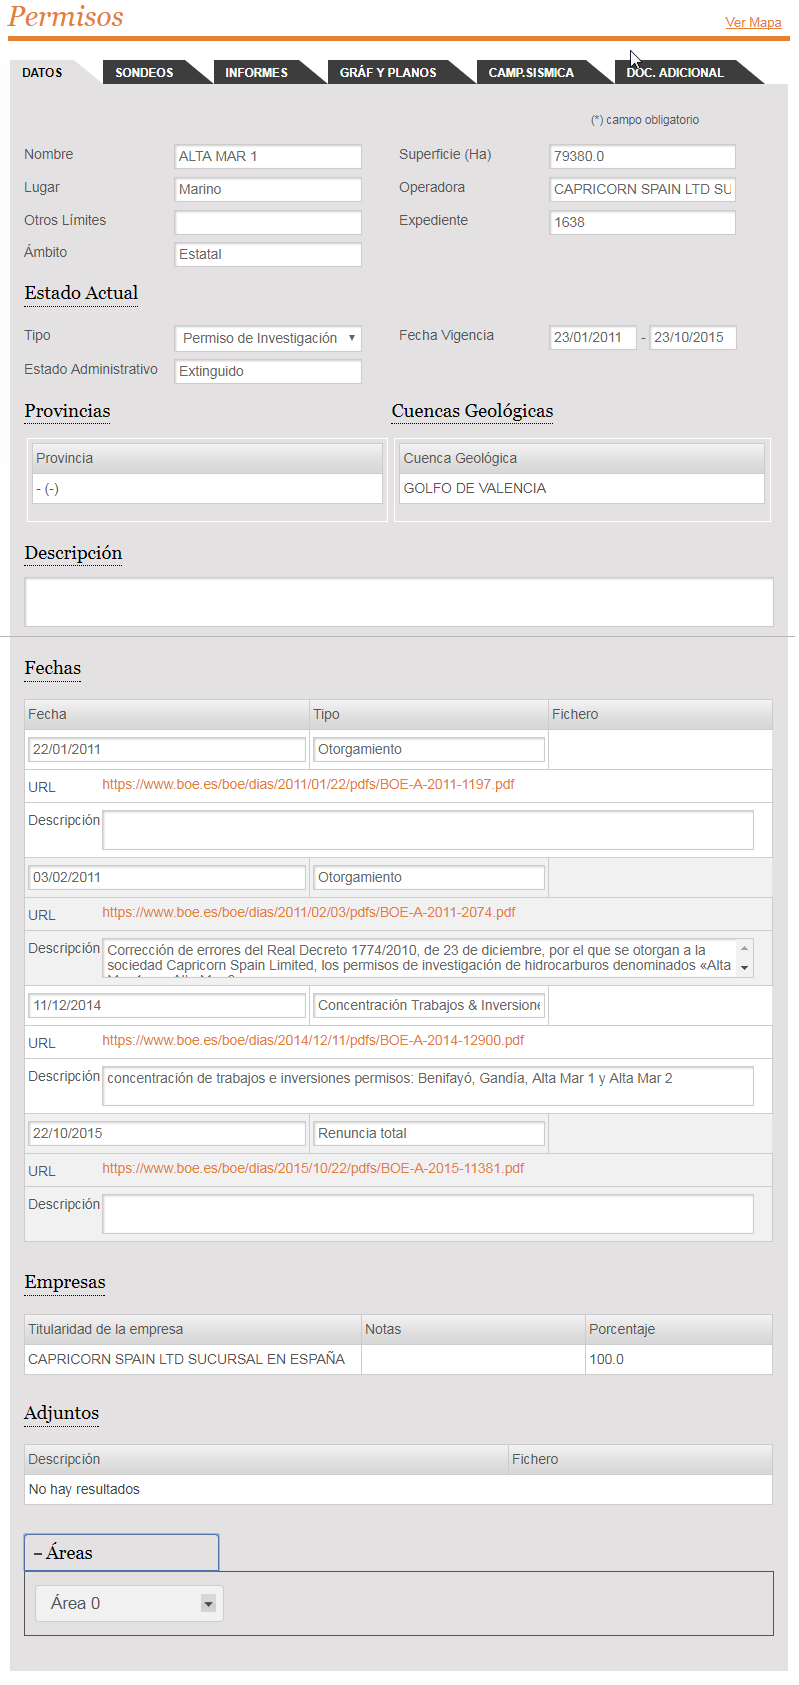The width and height of the screenshot is (799, 1685).
Task: Open BOE-A-2011-1197 PDF link
Action: point(308,785)
